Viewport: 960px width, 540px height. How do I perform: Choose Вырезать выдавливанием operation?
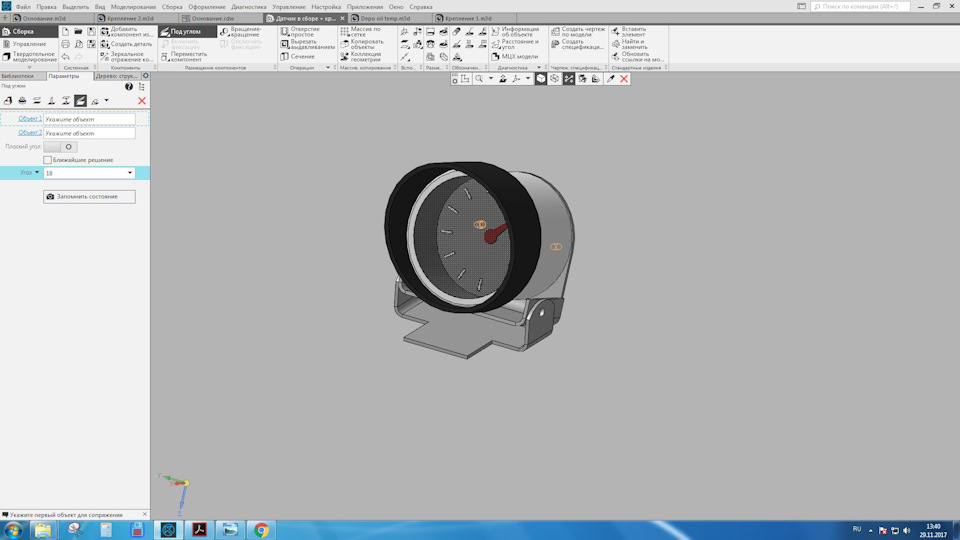click(307, 44)
